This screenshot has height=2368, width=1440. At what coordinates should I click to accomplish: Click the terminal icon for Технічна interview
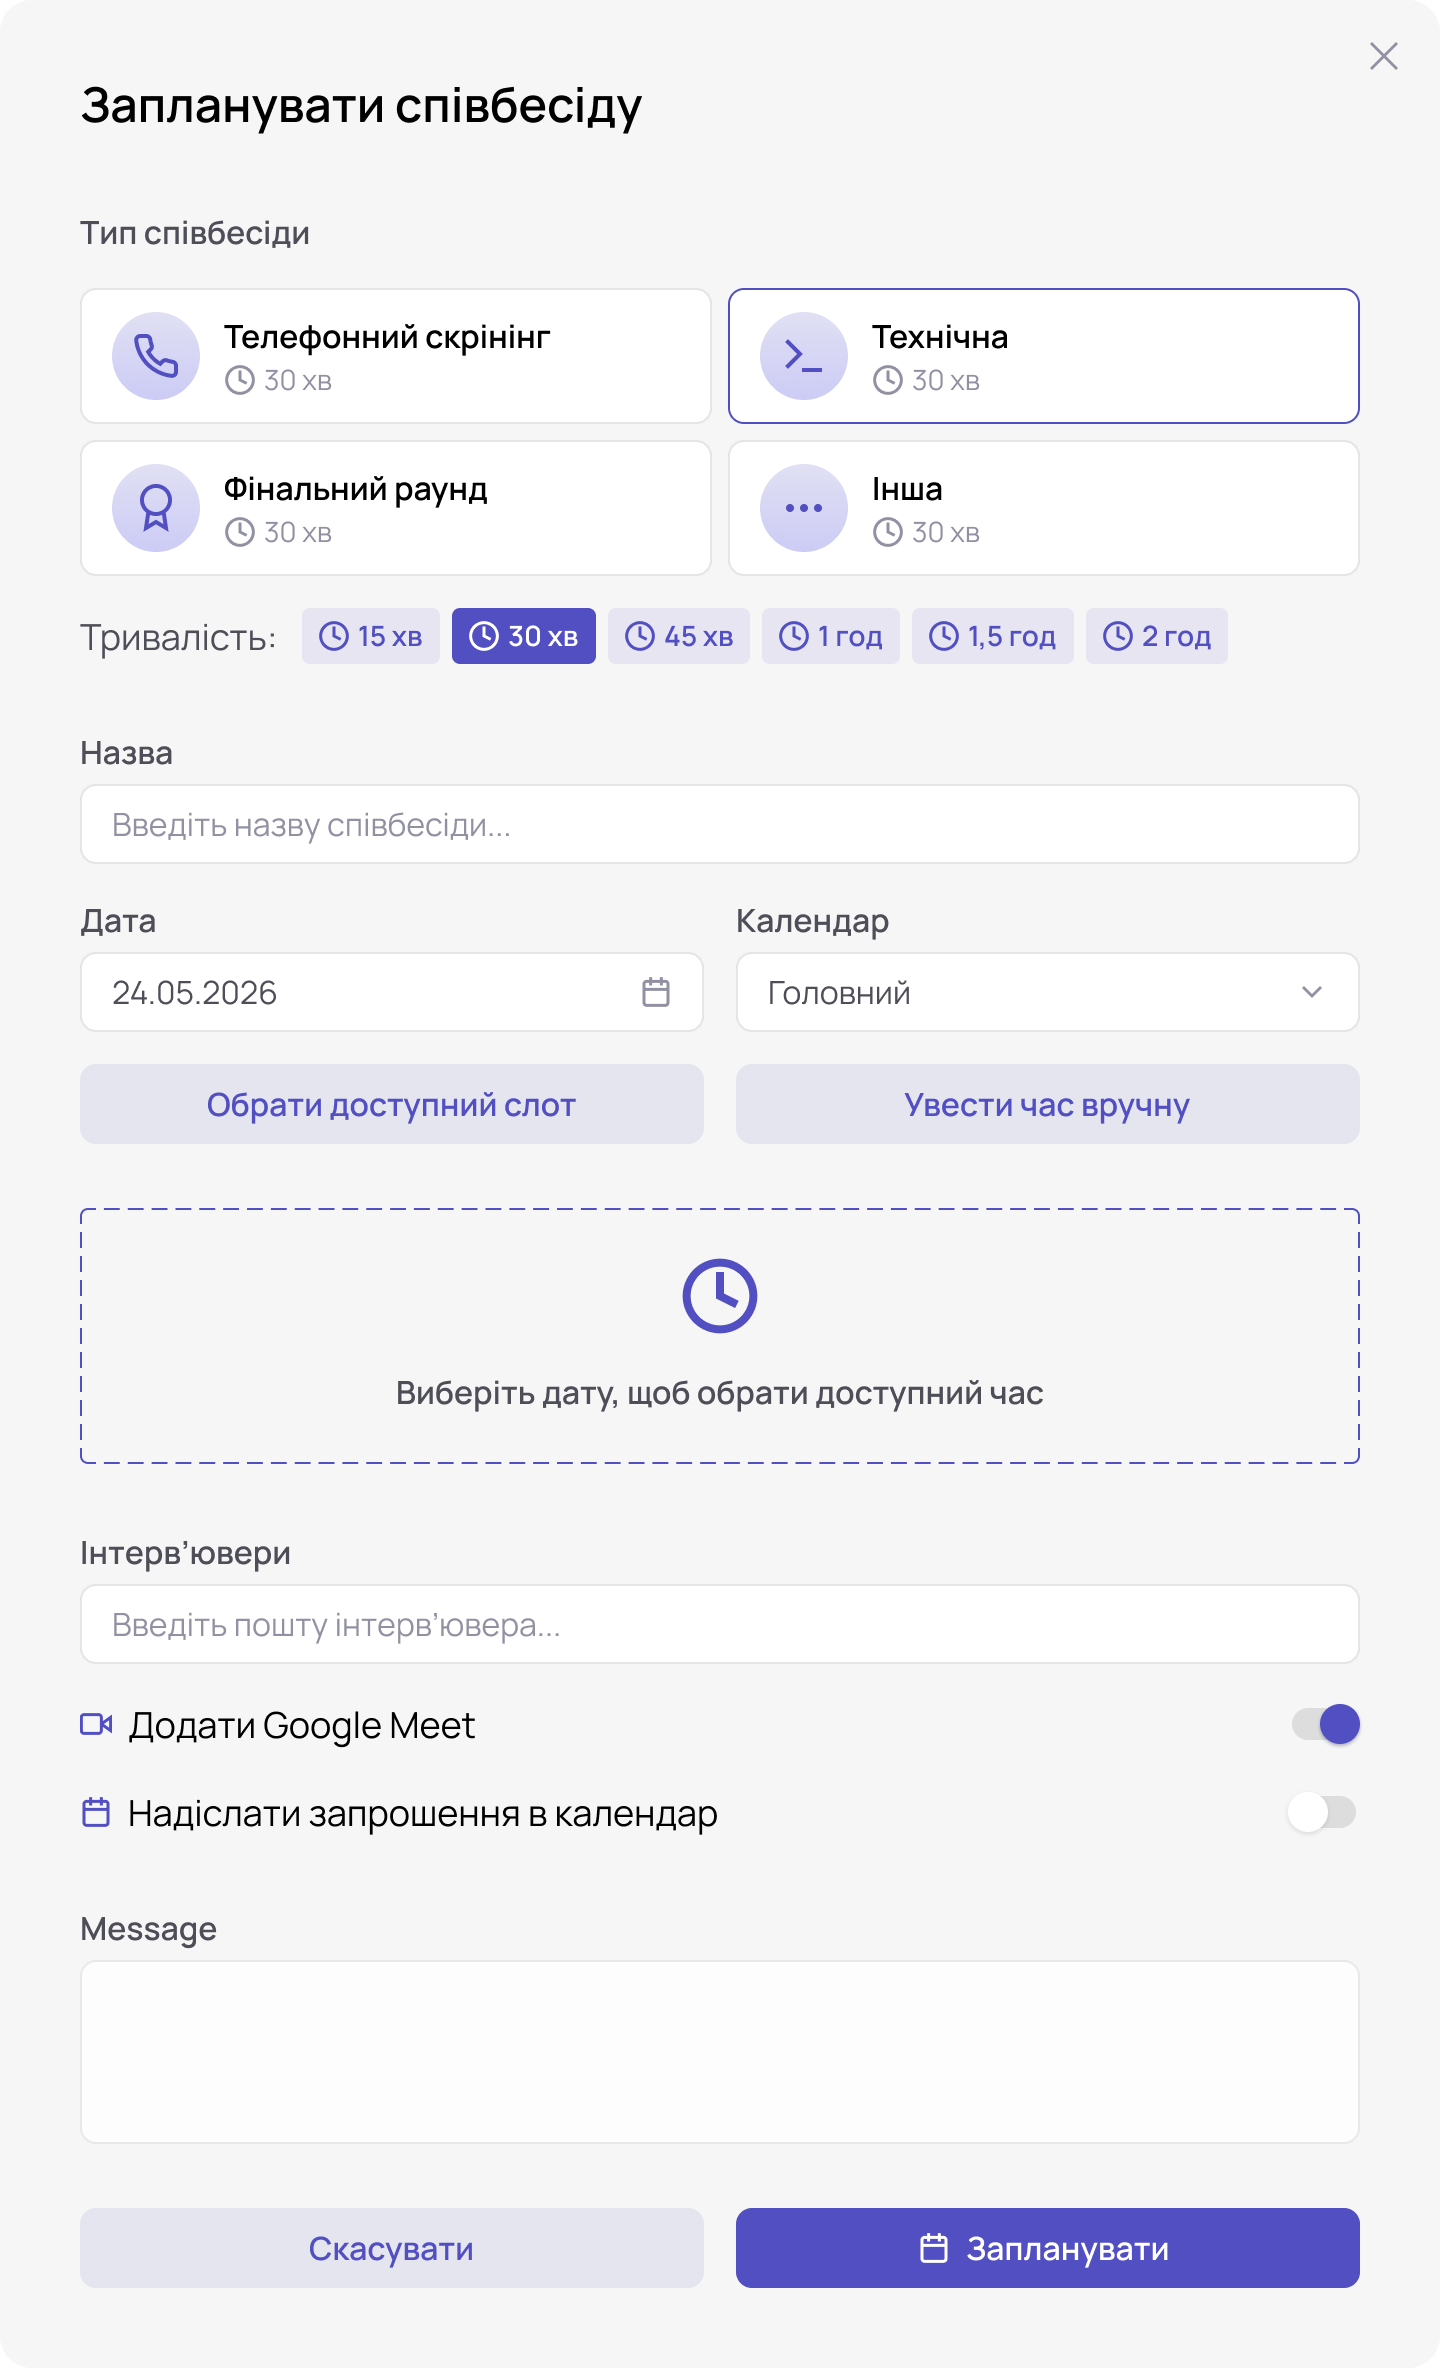pos(803,356)
